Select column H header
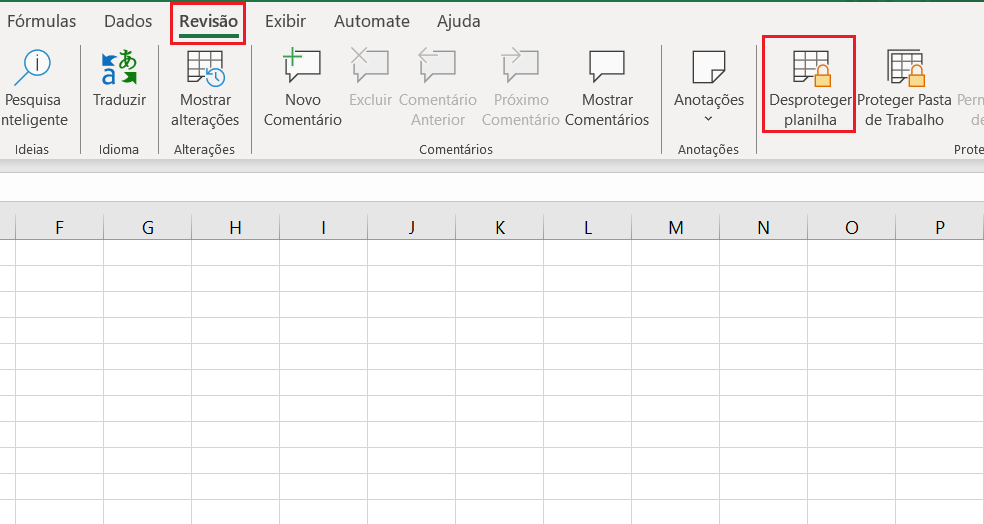This screenshot has height=524, width=984. pyautogui.click(x=235, y=227)
